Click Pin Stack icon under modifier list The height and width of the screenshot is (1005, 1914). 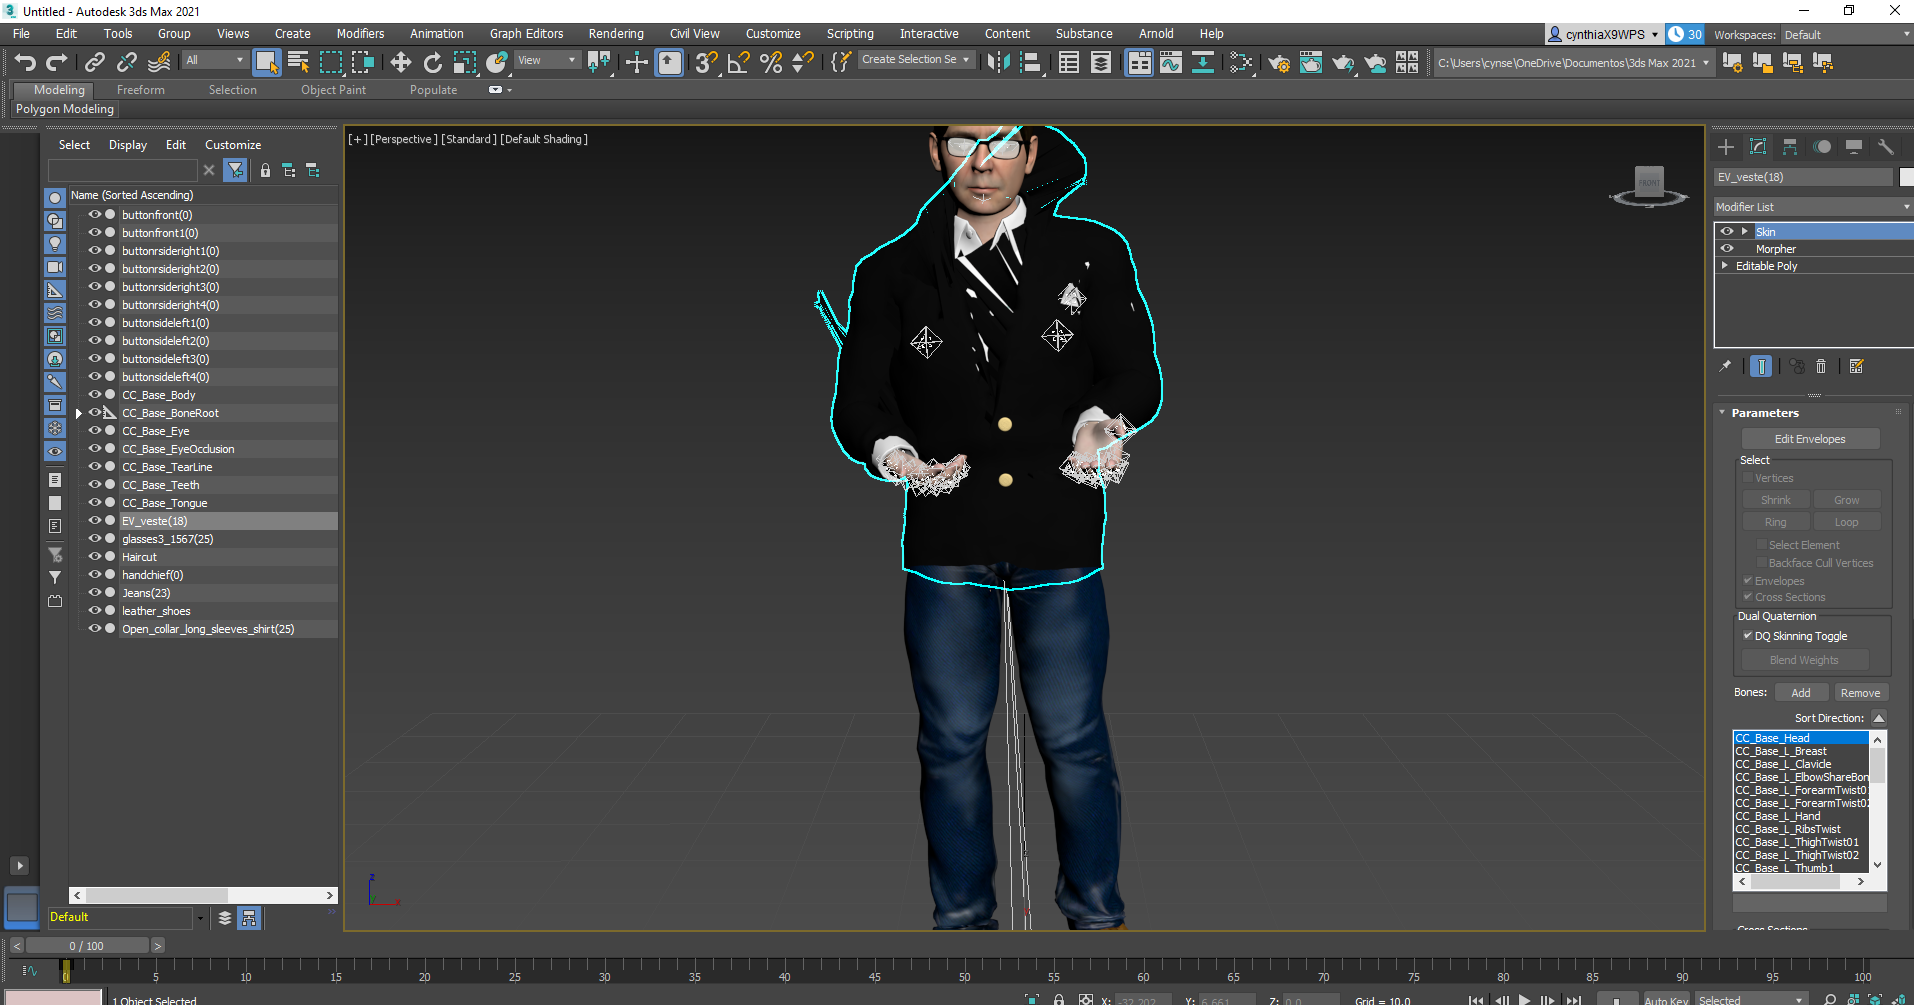1725,366
